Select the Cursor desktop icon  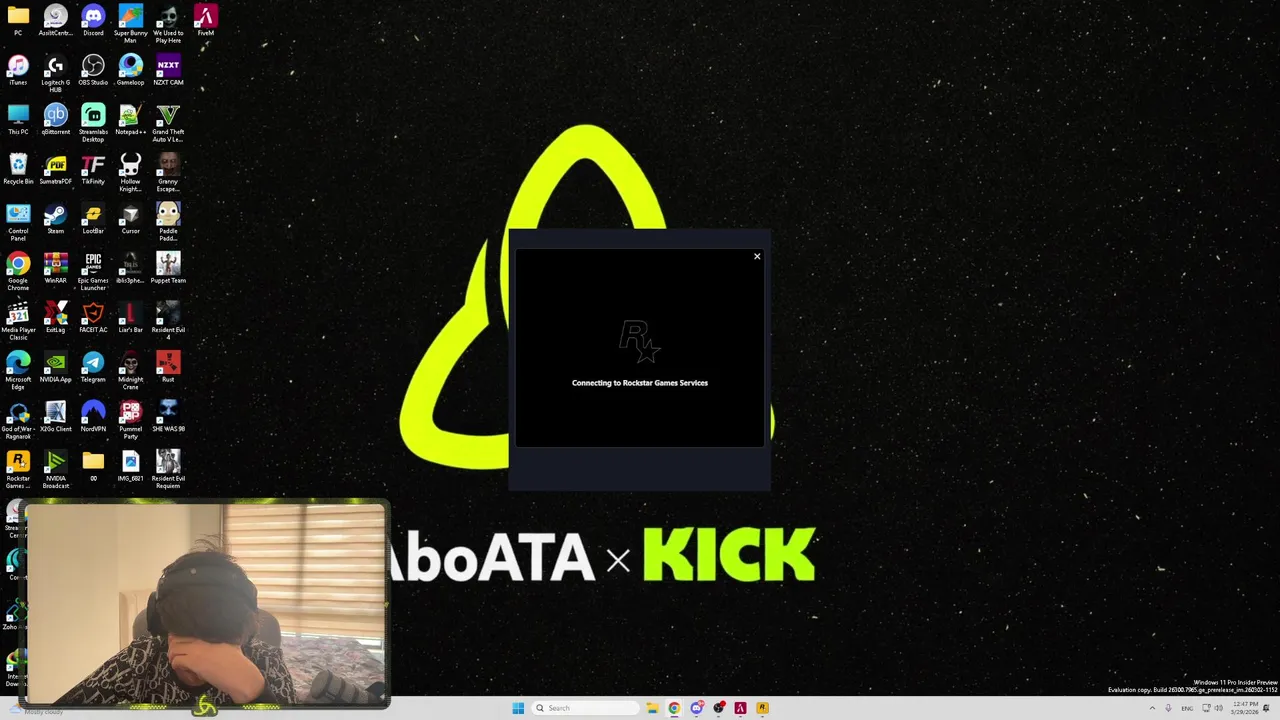click(x=130, y=219)
